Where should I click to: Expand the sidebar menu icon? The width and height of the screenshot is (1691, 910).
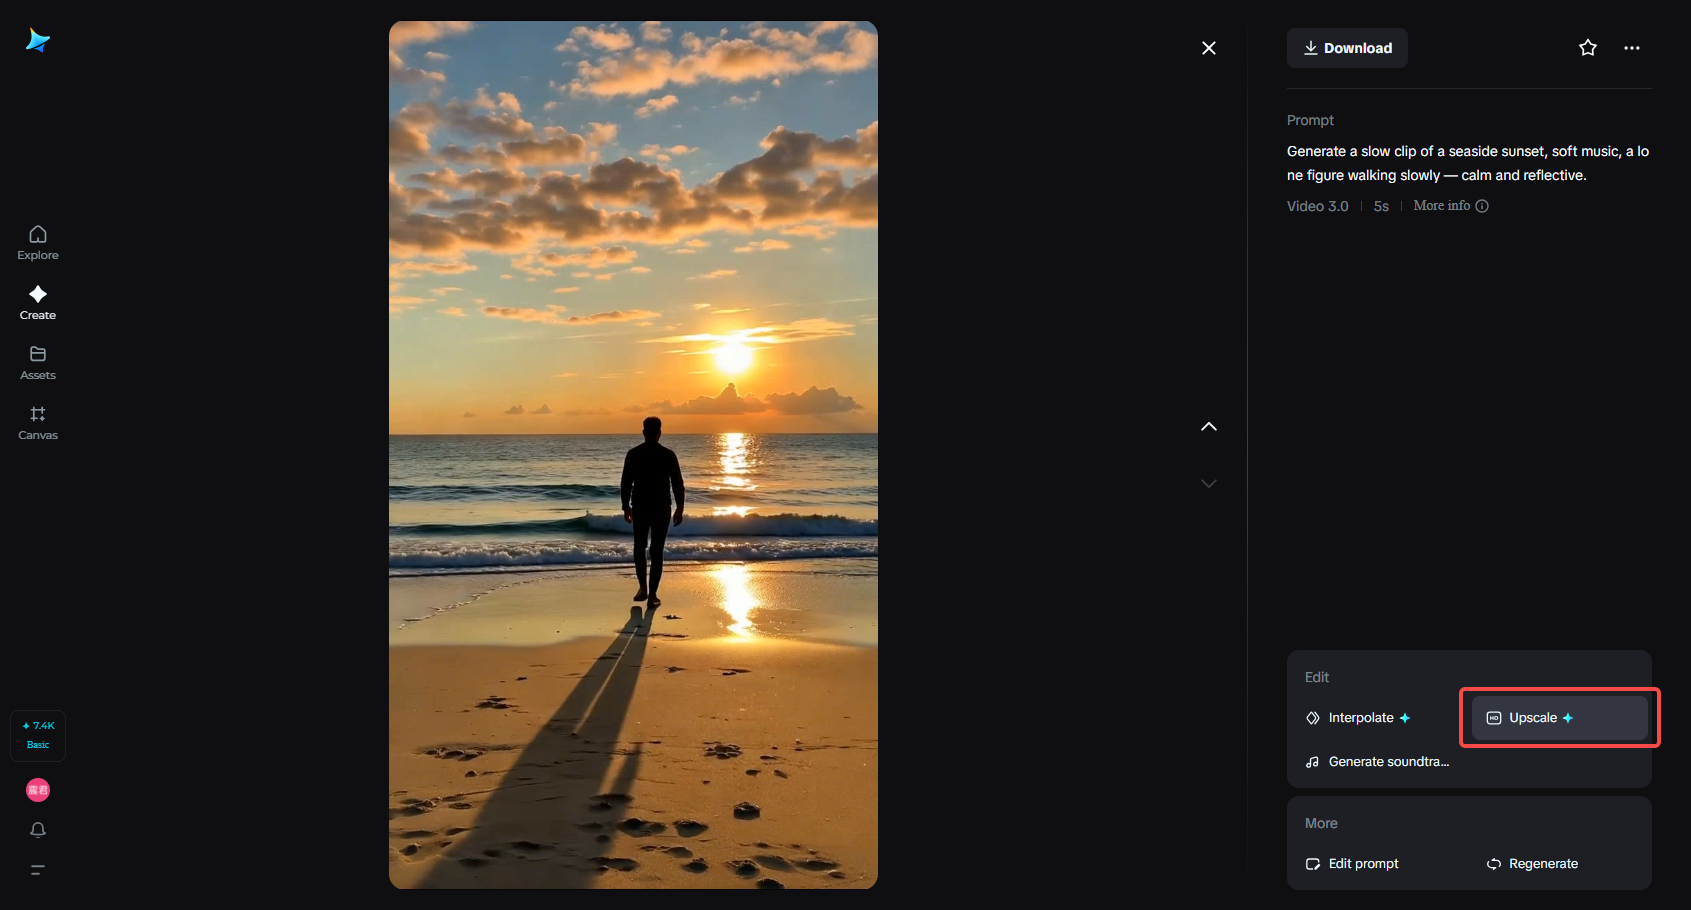pos(38,870)
